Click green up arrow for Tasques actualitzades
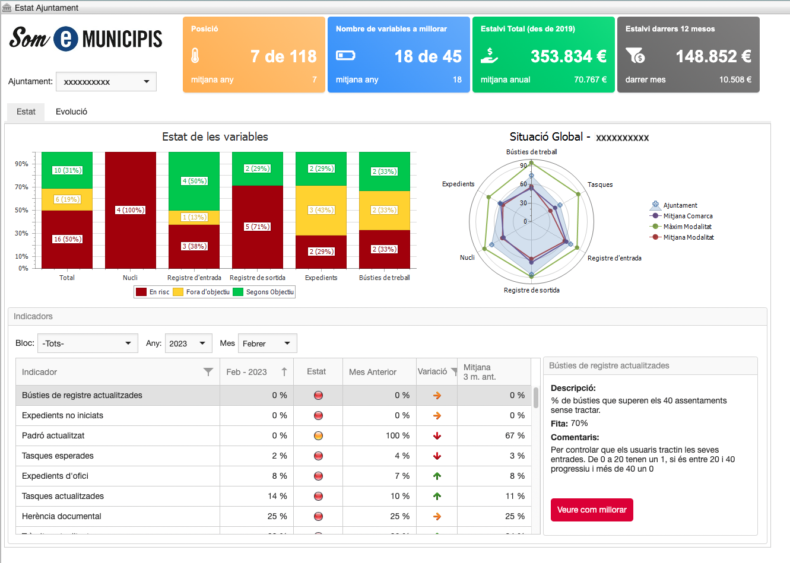Viewport: 790px width, 563px height. pyautogui.click(x=437, y=496)
